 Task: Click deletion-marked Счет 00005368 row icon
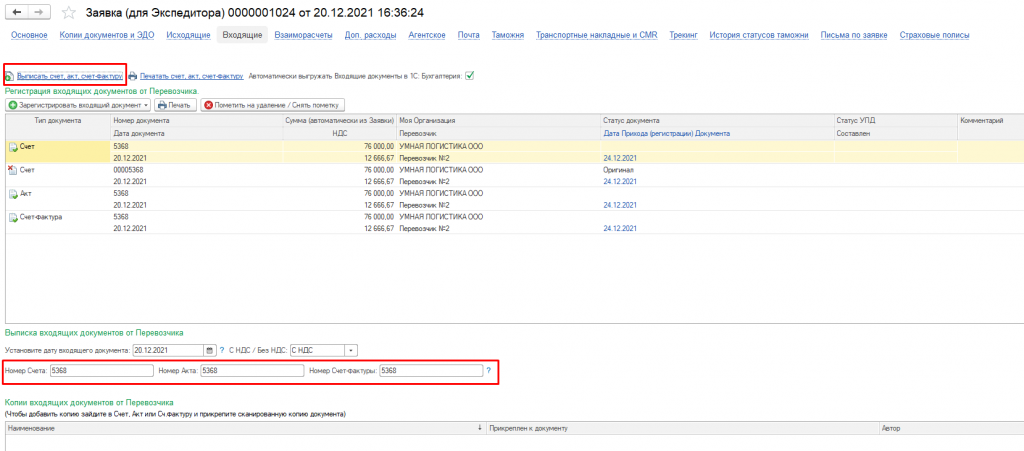tap(13, 171)
